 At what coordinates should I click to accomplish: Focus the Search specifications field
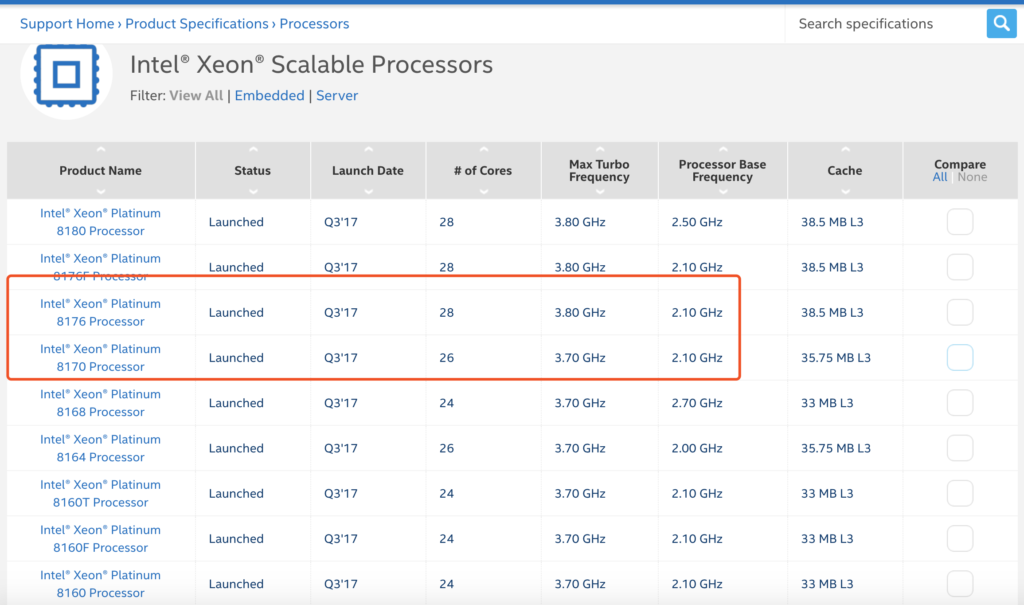tap(886, 24)
